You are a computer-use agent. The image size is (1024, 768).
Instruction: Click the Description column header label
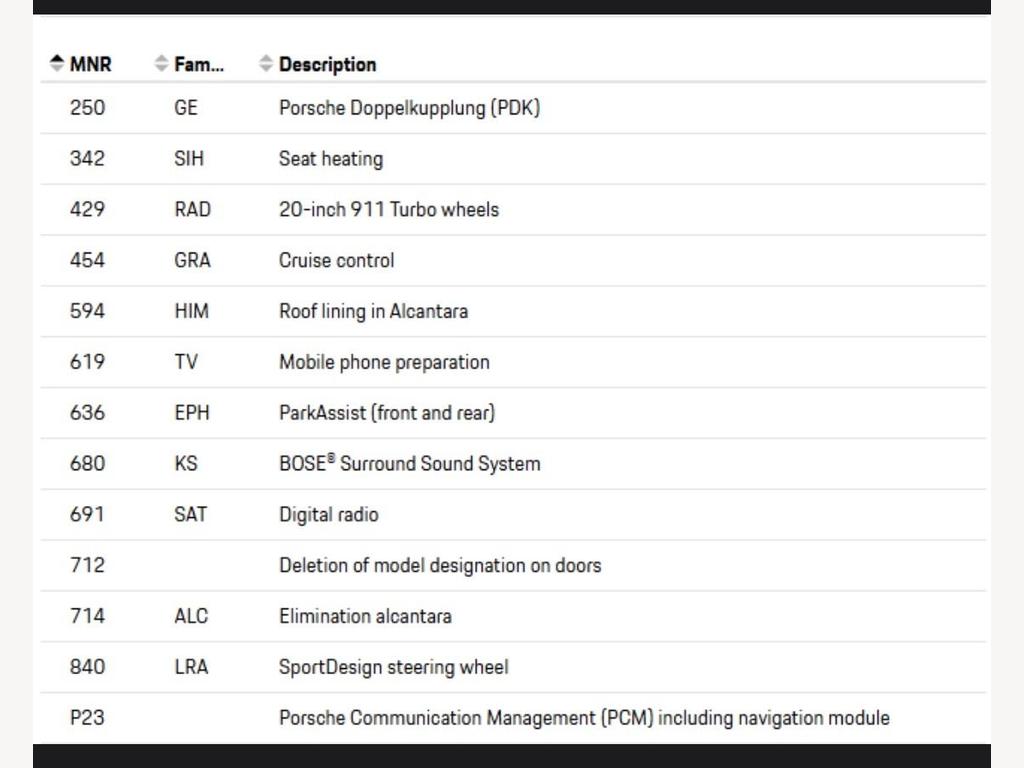pos(328,65)
